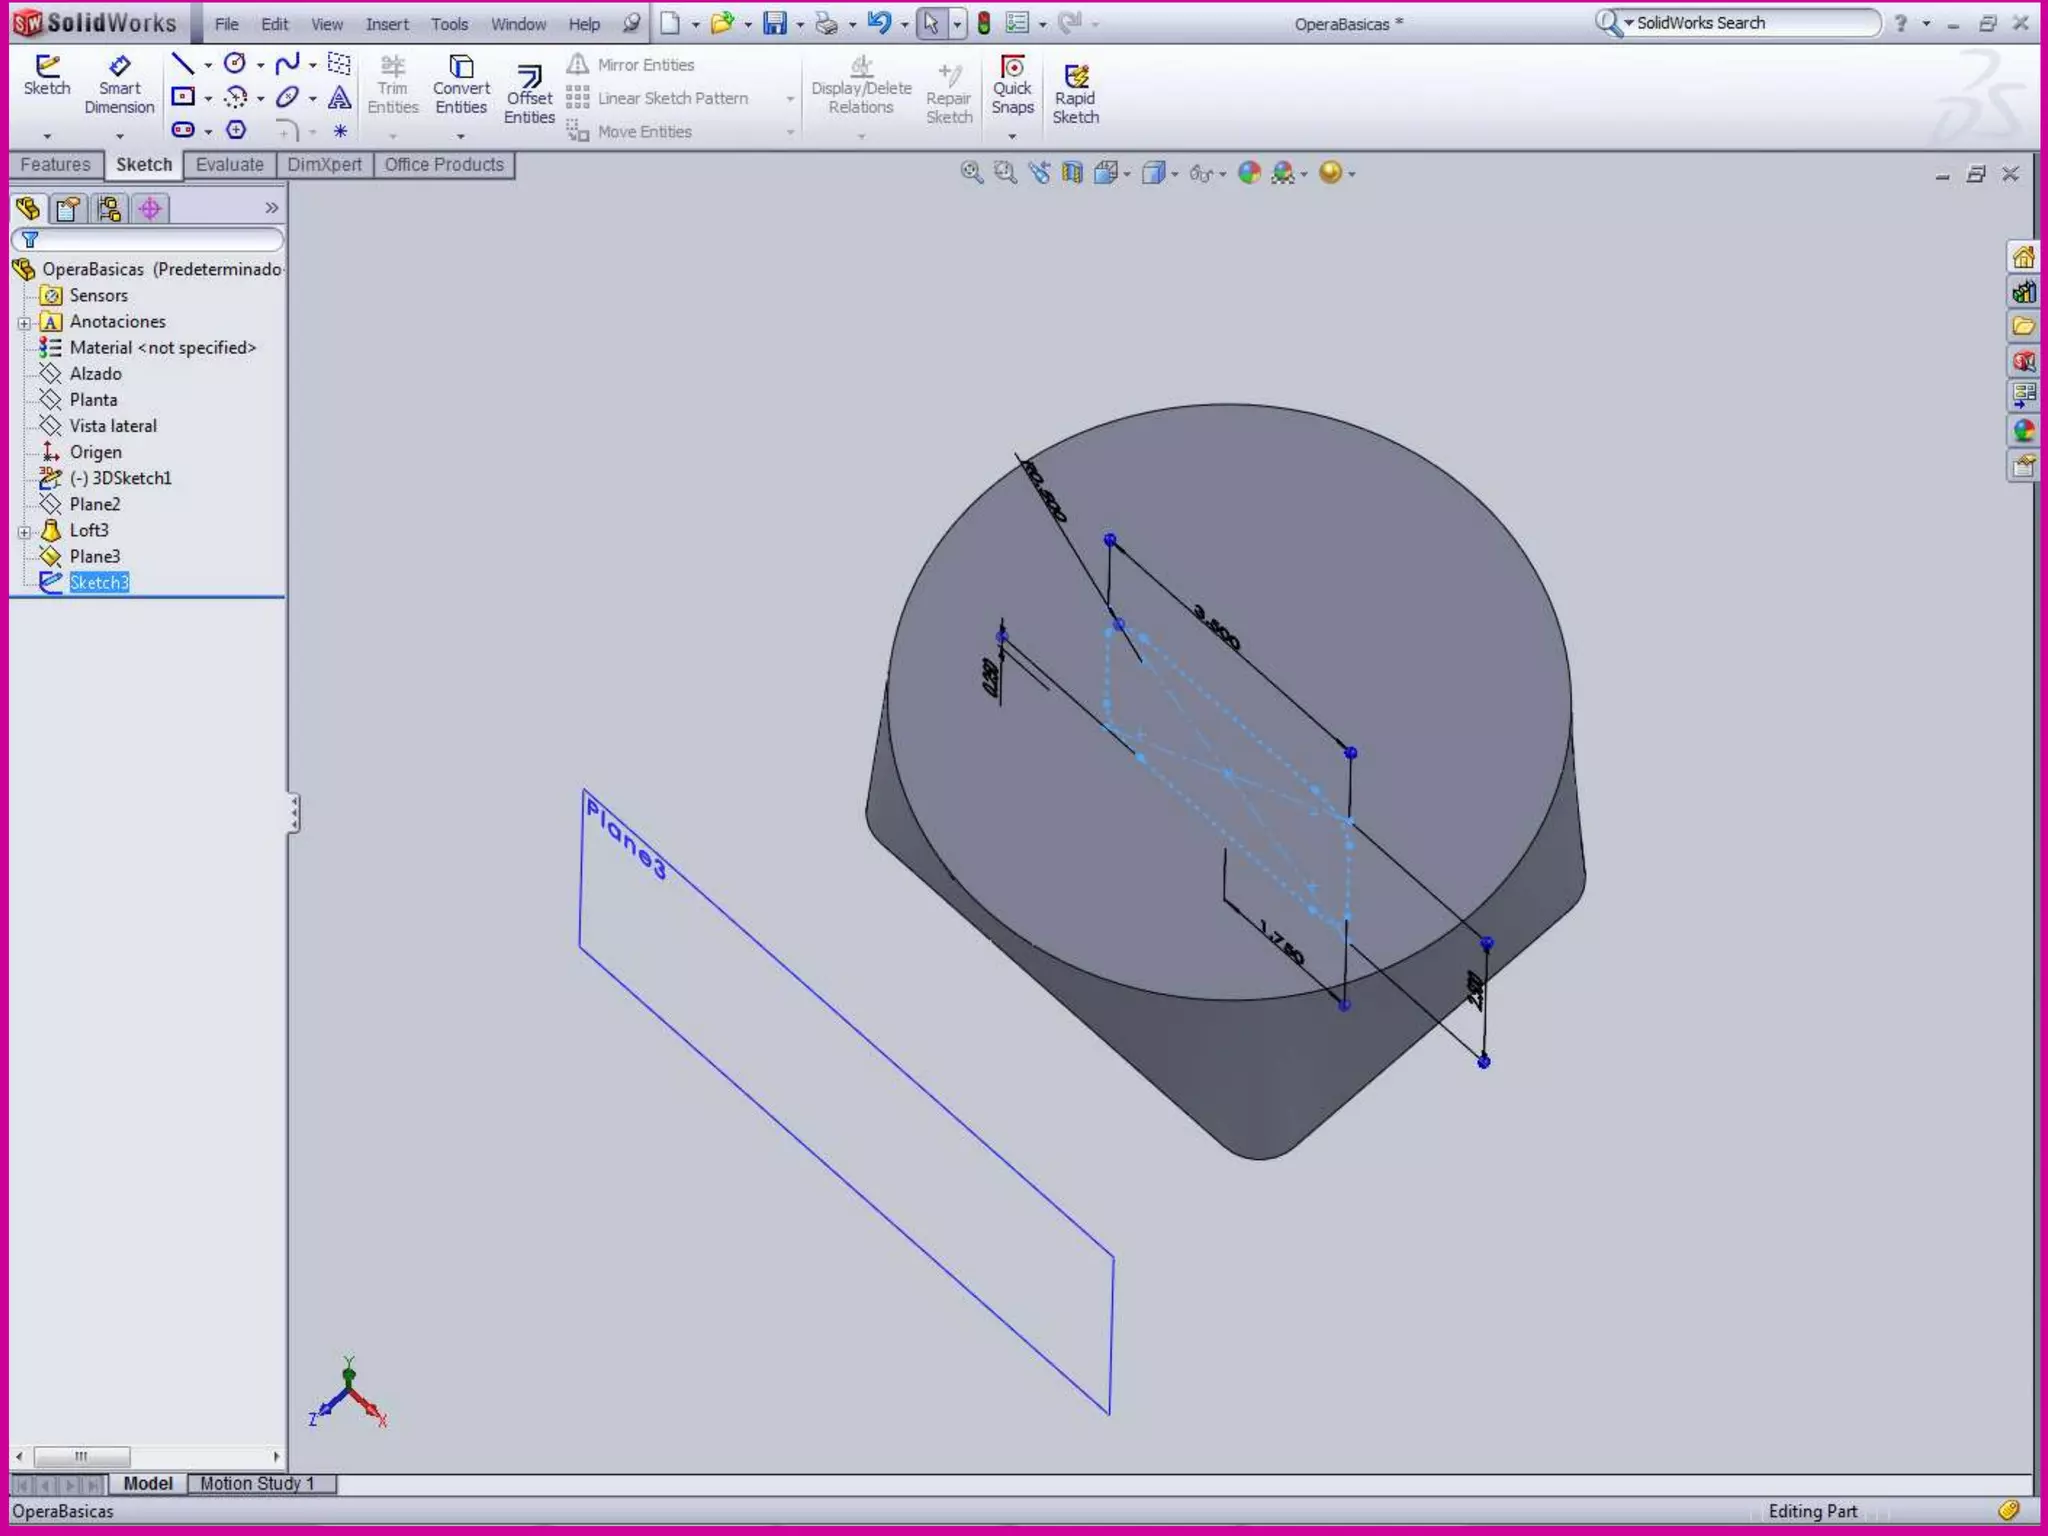Open the Insert menu

coord(386,24)
